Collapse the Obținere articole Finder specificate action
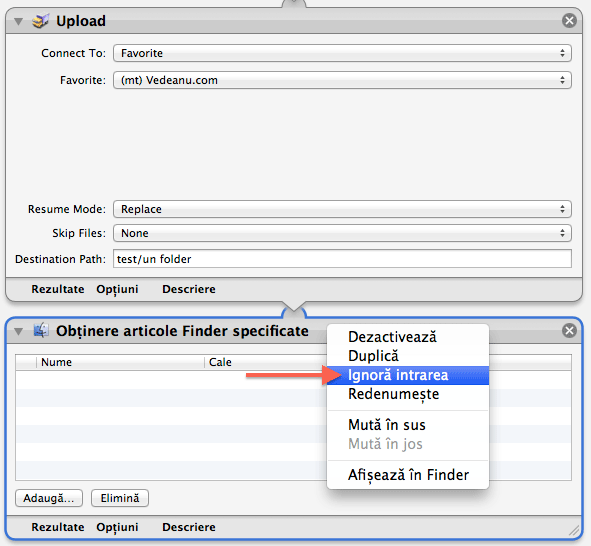 click(18, 332)
